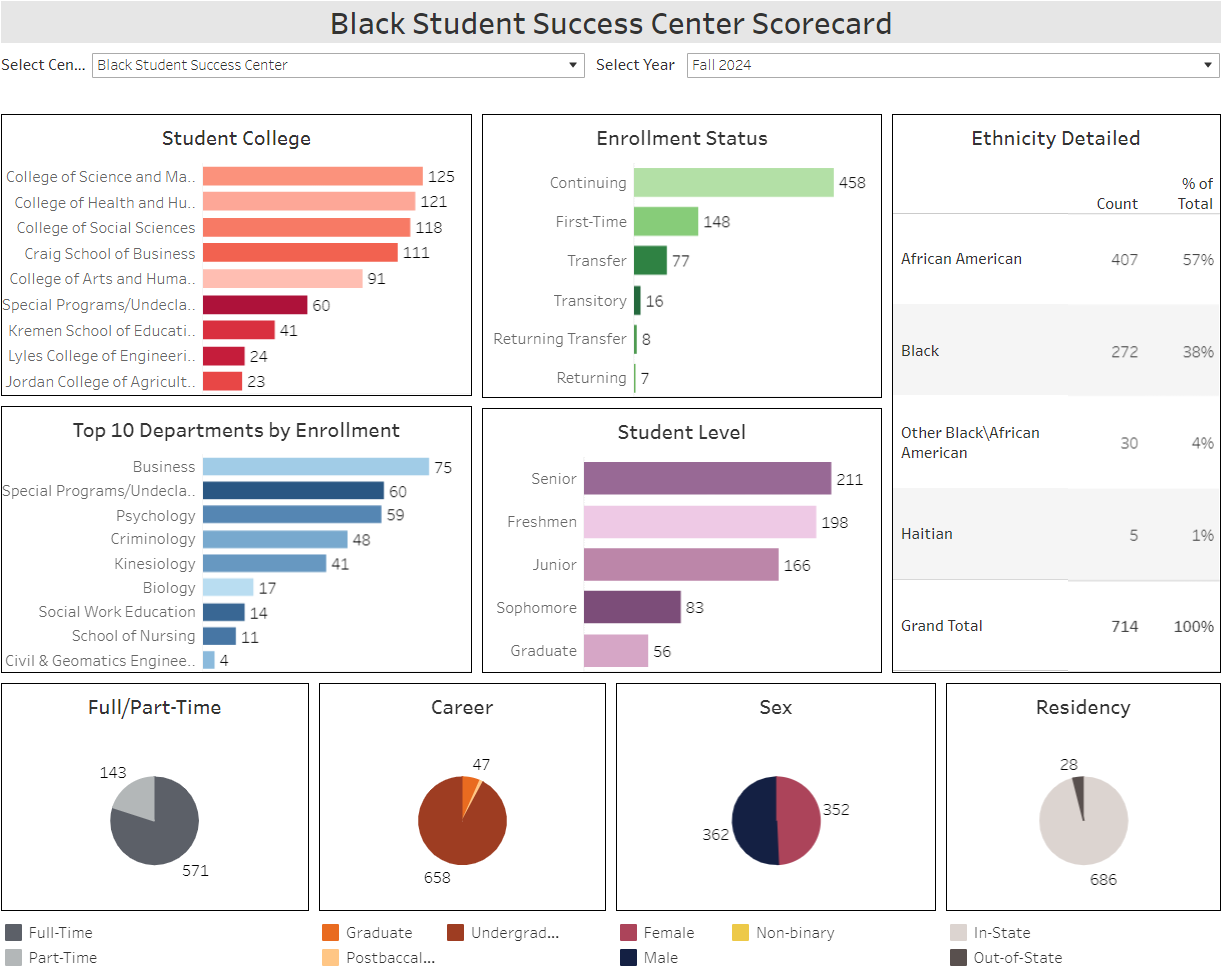Click the Business department bar
Screen dimensions: 1225x976
tap(315, 467)
